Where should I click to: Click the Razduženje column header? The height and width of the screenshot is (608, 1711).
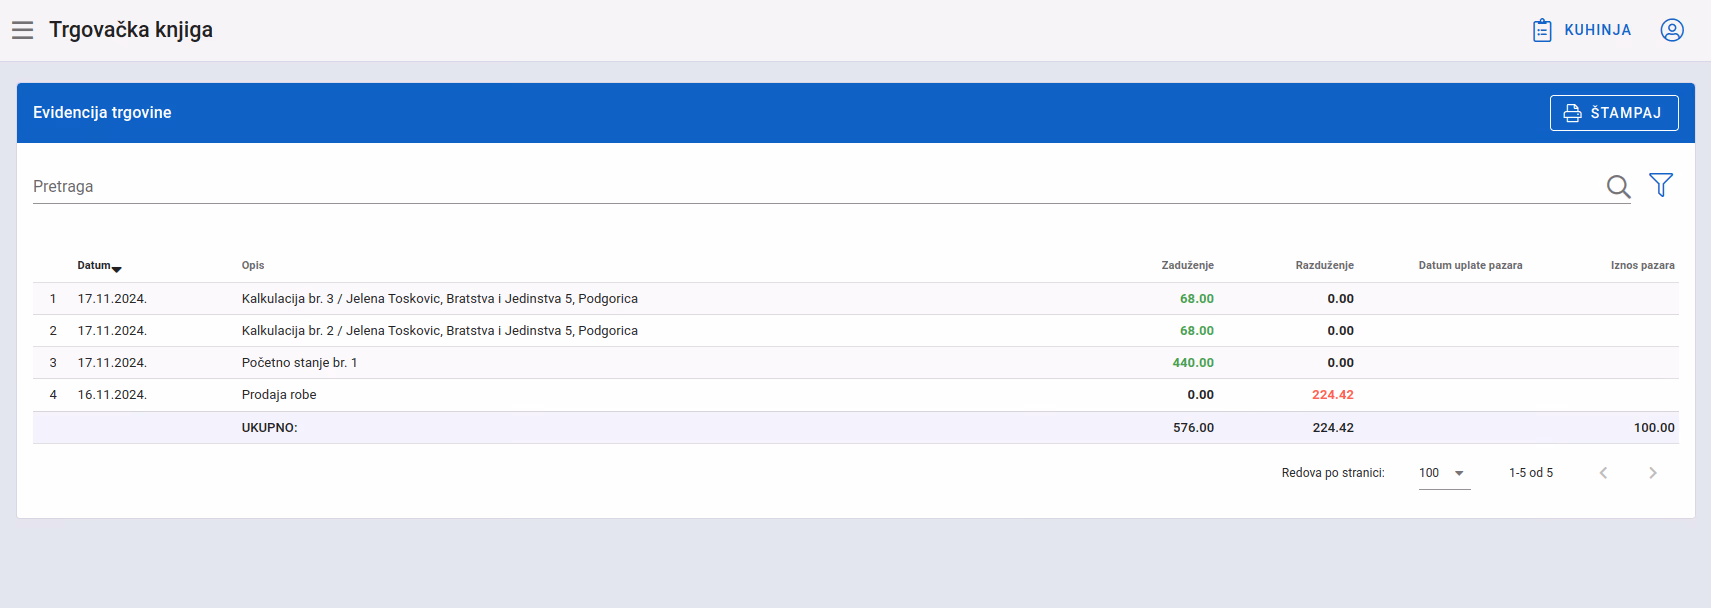[1324, 265]
